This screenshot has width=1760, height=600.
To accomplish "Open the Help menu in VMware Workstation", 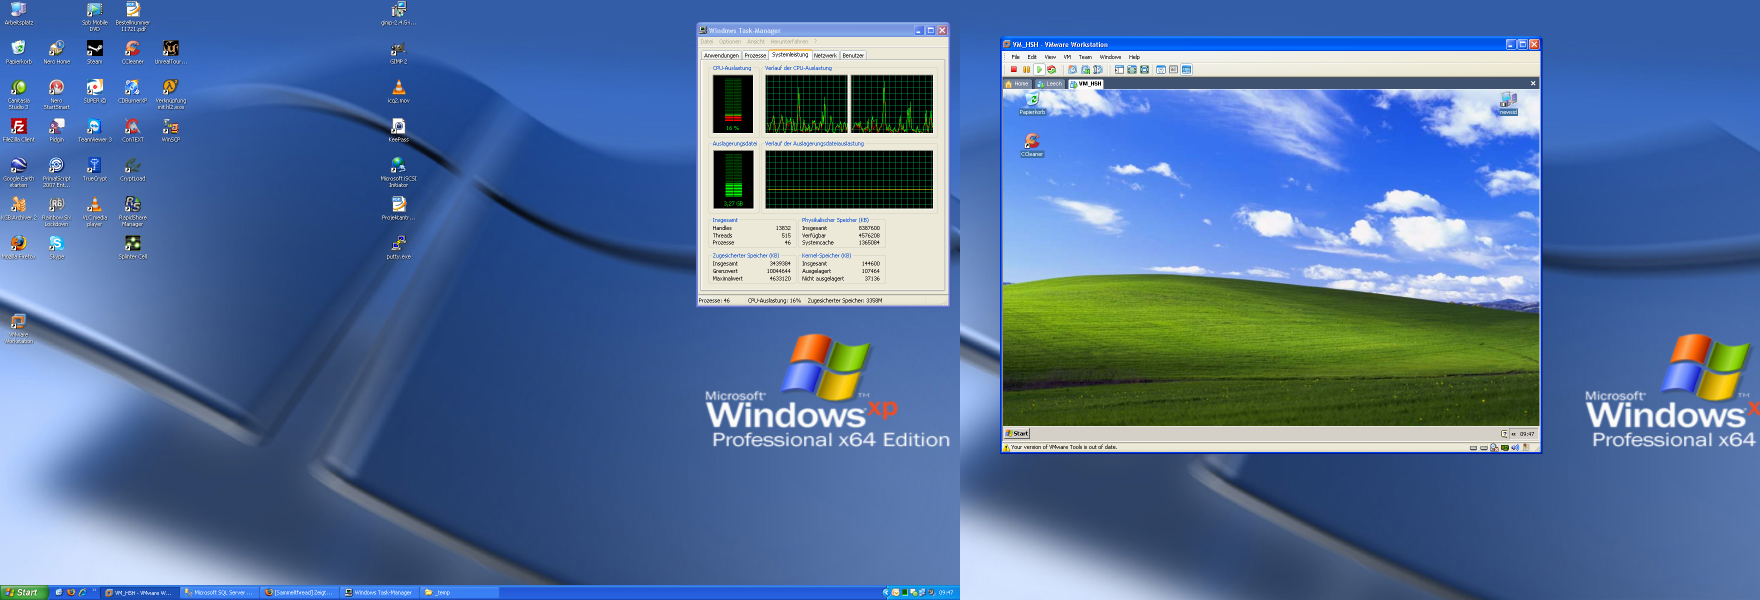I will 1134,57.
